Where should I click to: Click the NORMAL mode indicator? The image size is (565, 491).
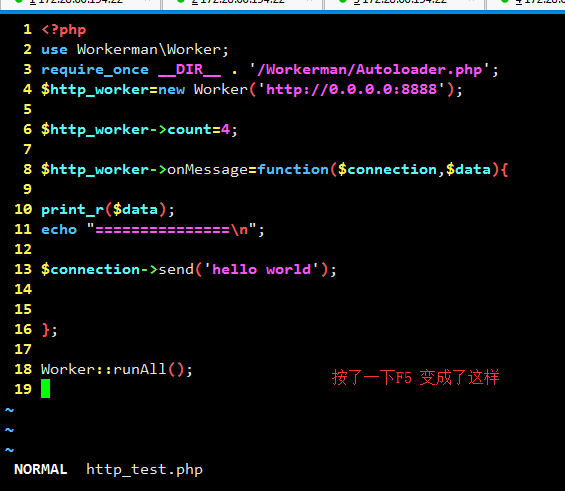[41, 469]
